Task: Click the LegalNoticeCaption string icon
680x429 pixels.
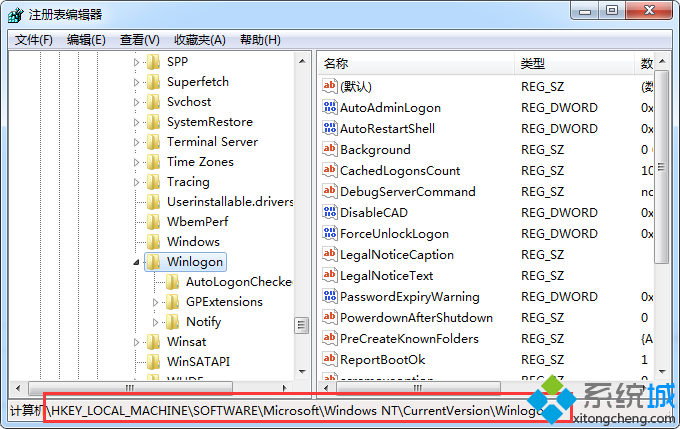Action: coord(330,254)
